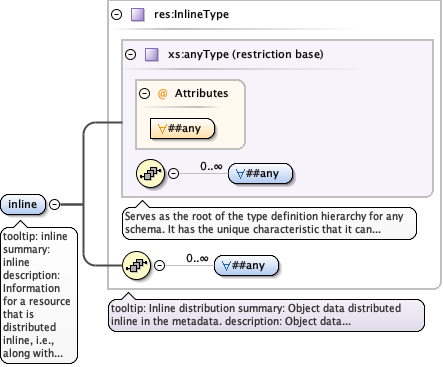This screenshot has height=367, width=443.
Task: Click the inline tooltip description box
Action: 39,295
